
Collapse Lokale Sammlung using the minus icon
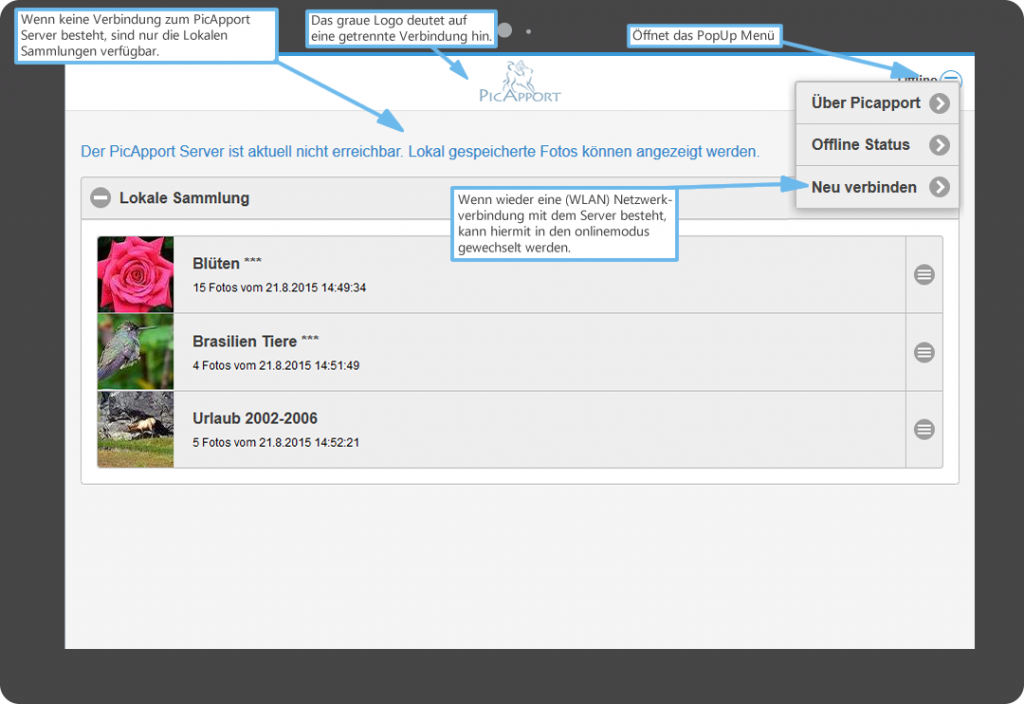click(101, 198)
